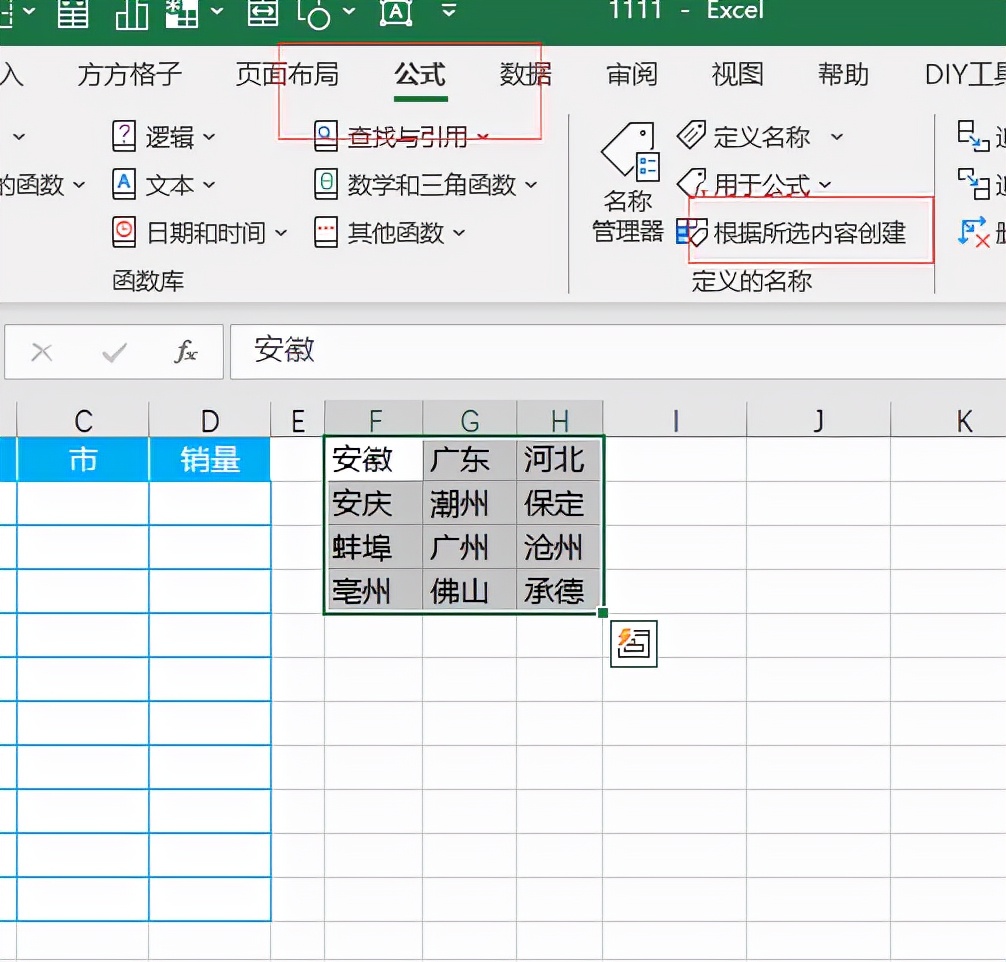Click the 文本 letter A book icon
This screenshot has height=962, width=1006.
coord(123,184)
